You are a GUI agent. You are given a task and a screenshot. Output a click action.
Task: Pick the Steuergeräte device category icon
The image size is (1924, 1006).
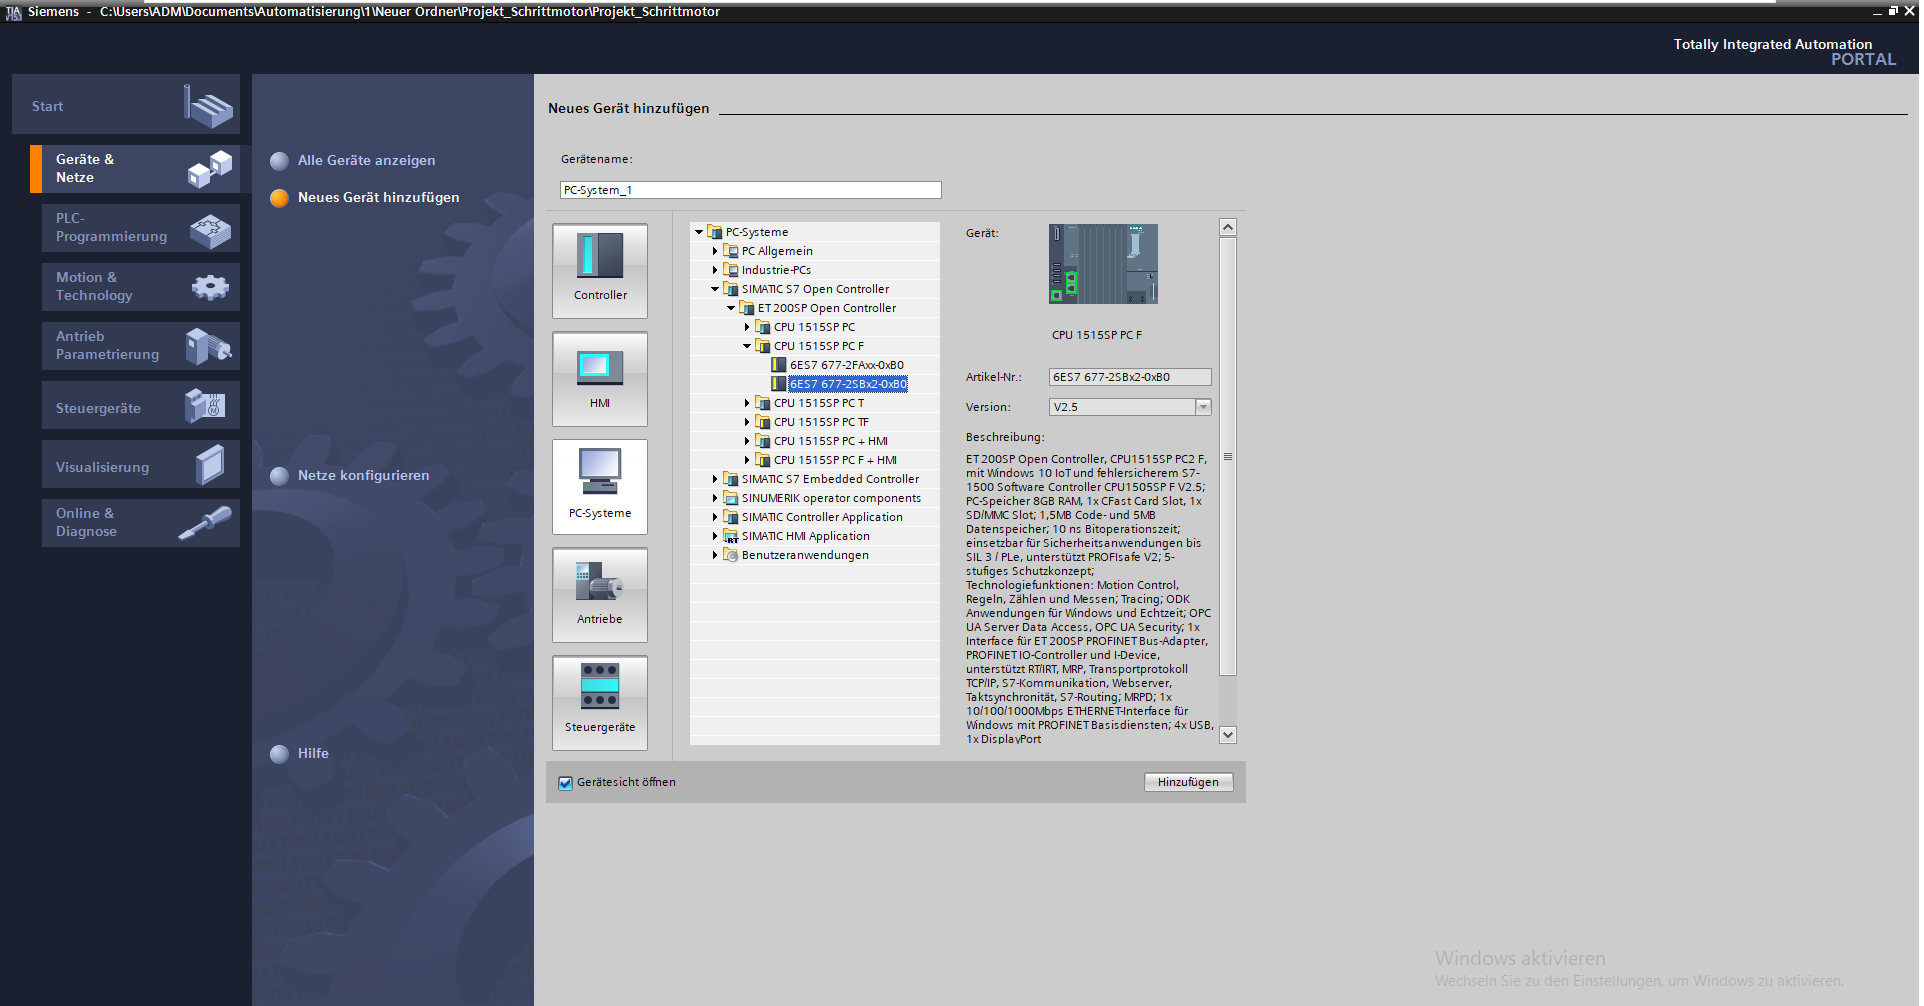tap(600, 702)
